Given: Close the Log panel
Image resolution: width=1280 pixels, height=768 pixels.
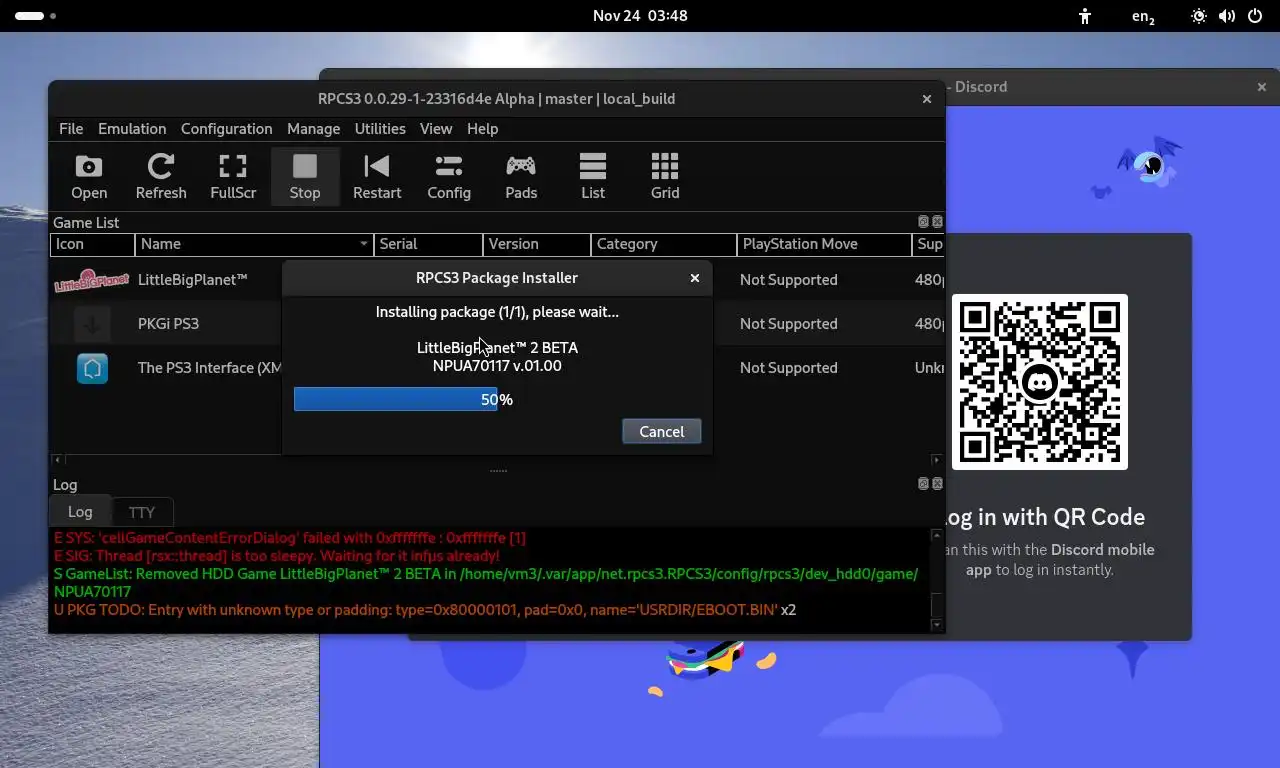Looking at the screenshot, I should pos(937,484).
